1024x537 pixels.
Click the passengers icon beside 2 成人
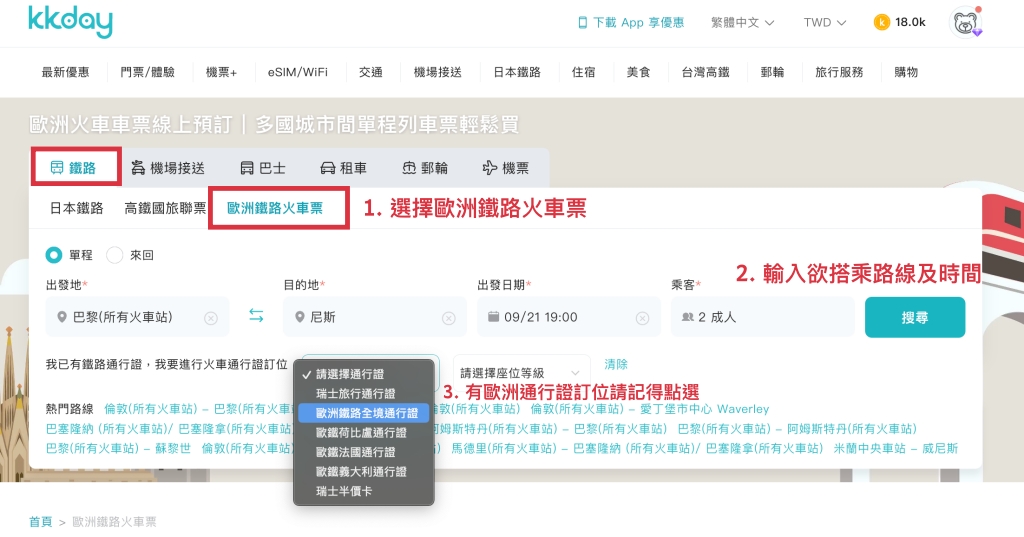[688, 317]
